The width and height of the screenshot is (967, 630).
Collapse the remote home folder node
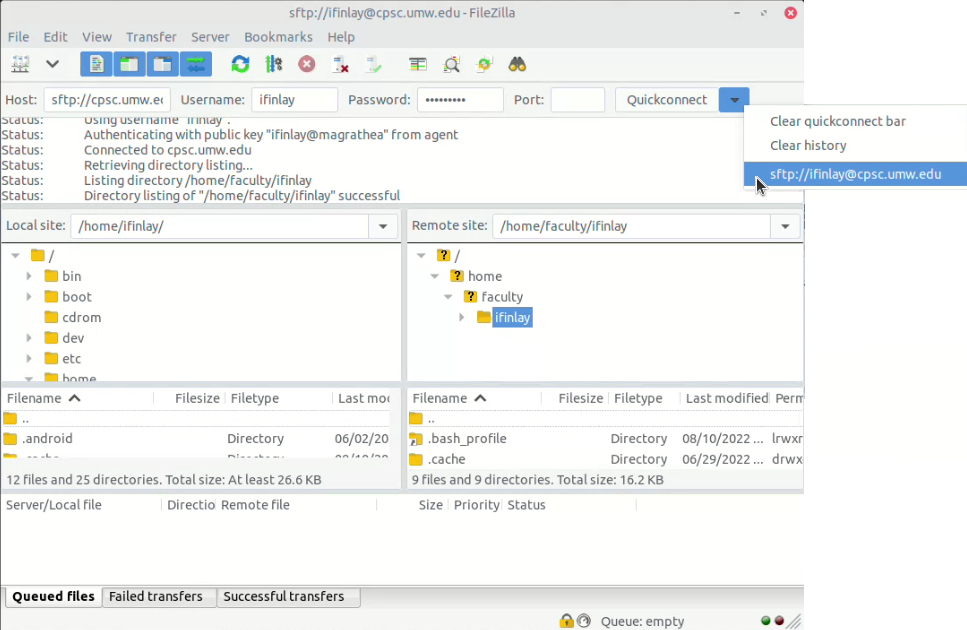(435, 276)
